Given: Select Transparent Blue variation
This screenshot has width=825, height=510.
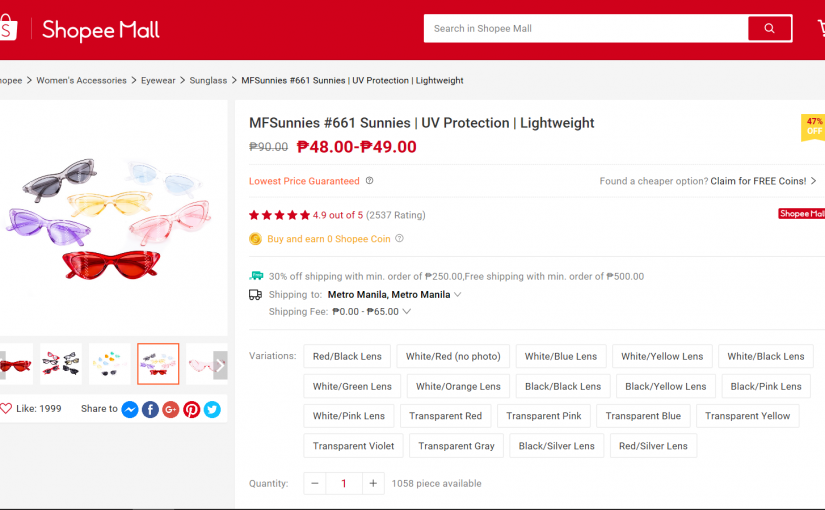Looking at the screenshot, I should tap(643, 416).
